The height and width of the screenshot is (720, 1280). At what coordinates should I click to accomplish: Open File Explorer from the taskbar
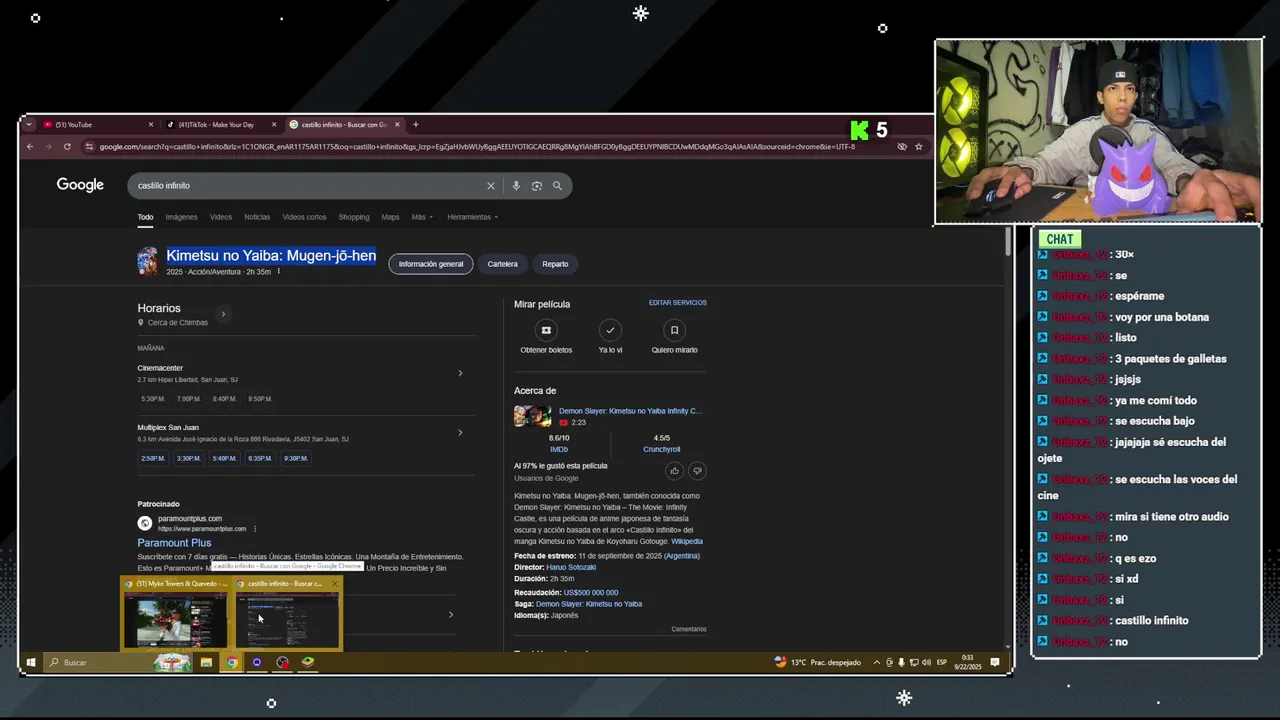tap(206, 662)
